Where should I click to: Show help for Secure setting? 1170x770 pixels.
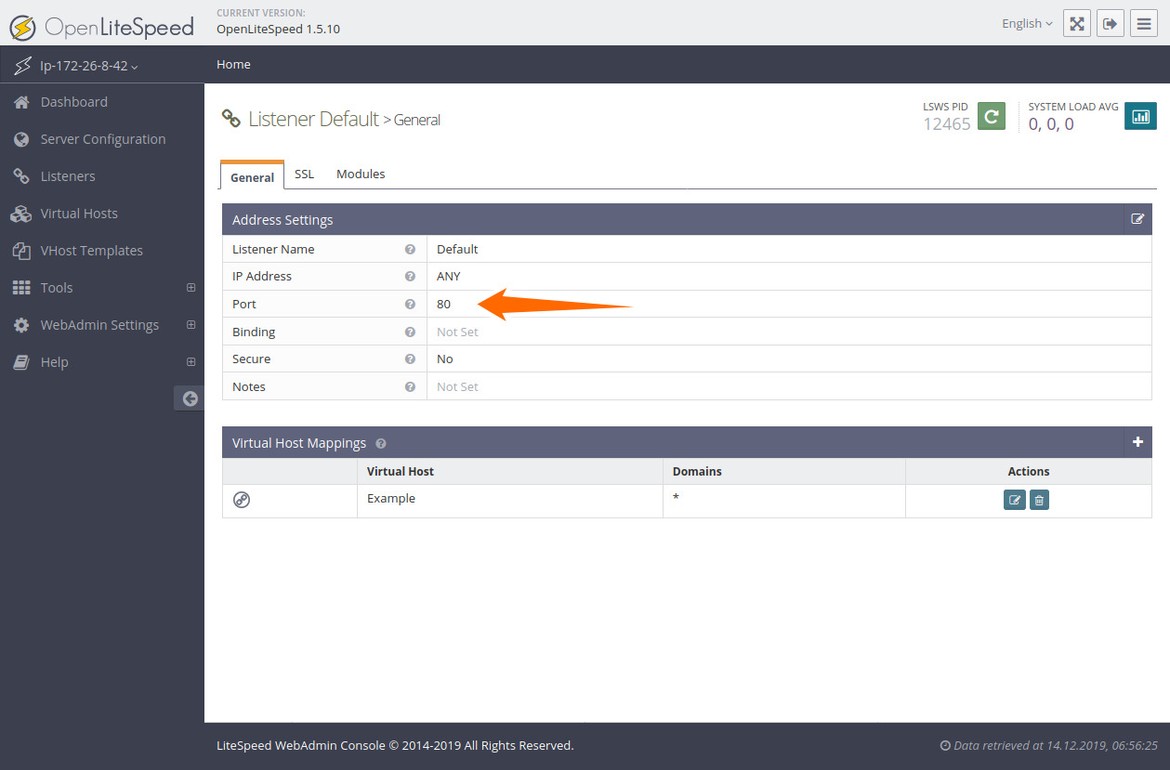click(410, 359)
